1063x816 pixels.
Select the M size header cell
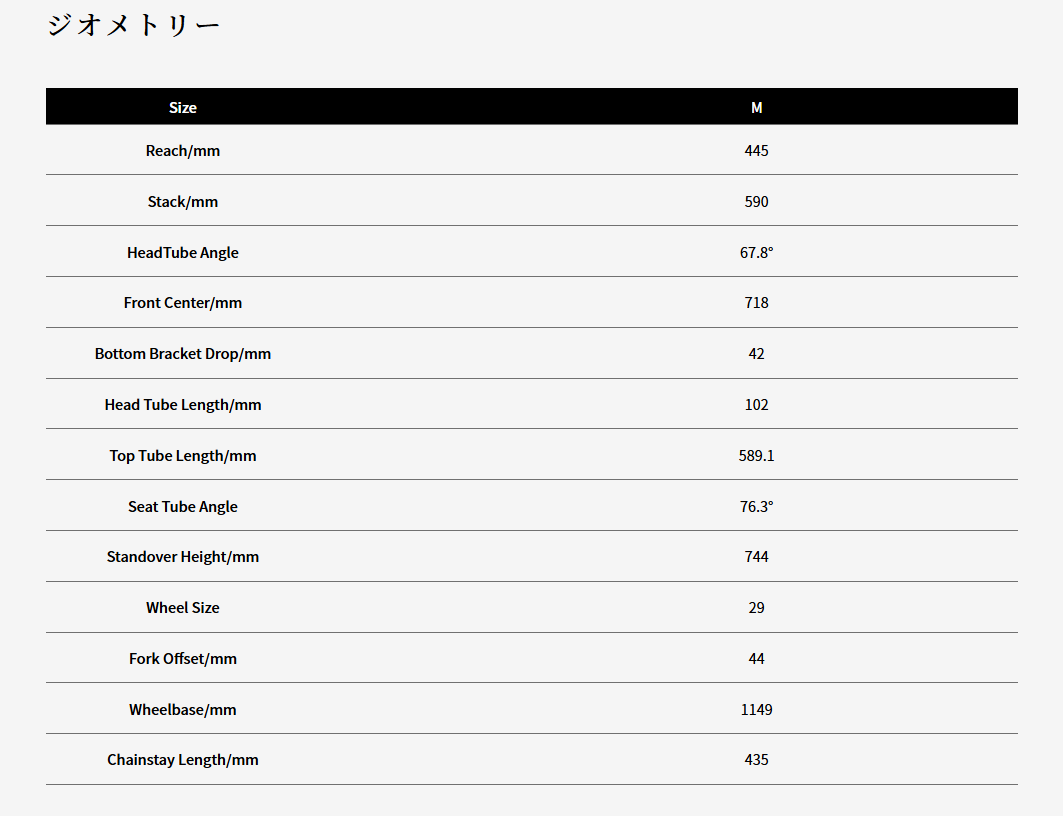click(x=757, y=108)
